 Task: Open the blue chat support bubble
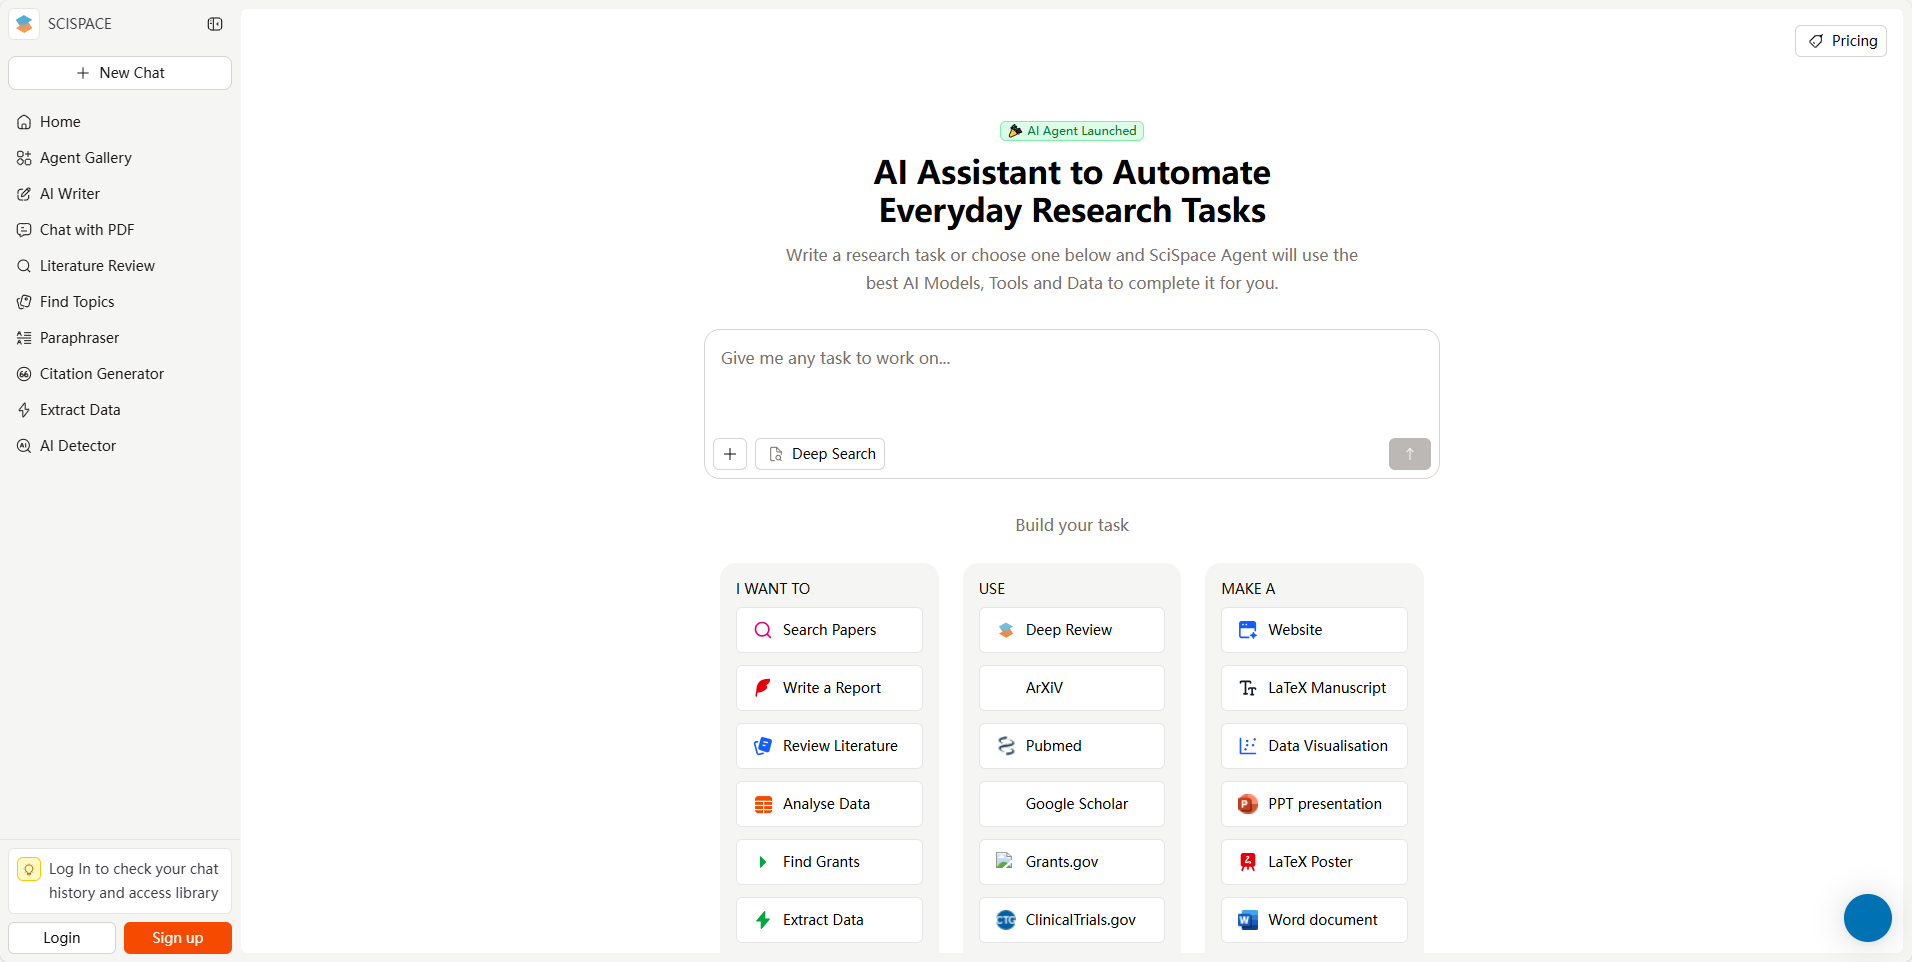[1867, 918]
